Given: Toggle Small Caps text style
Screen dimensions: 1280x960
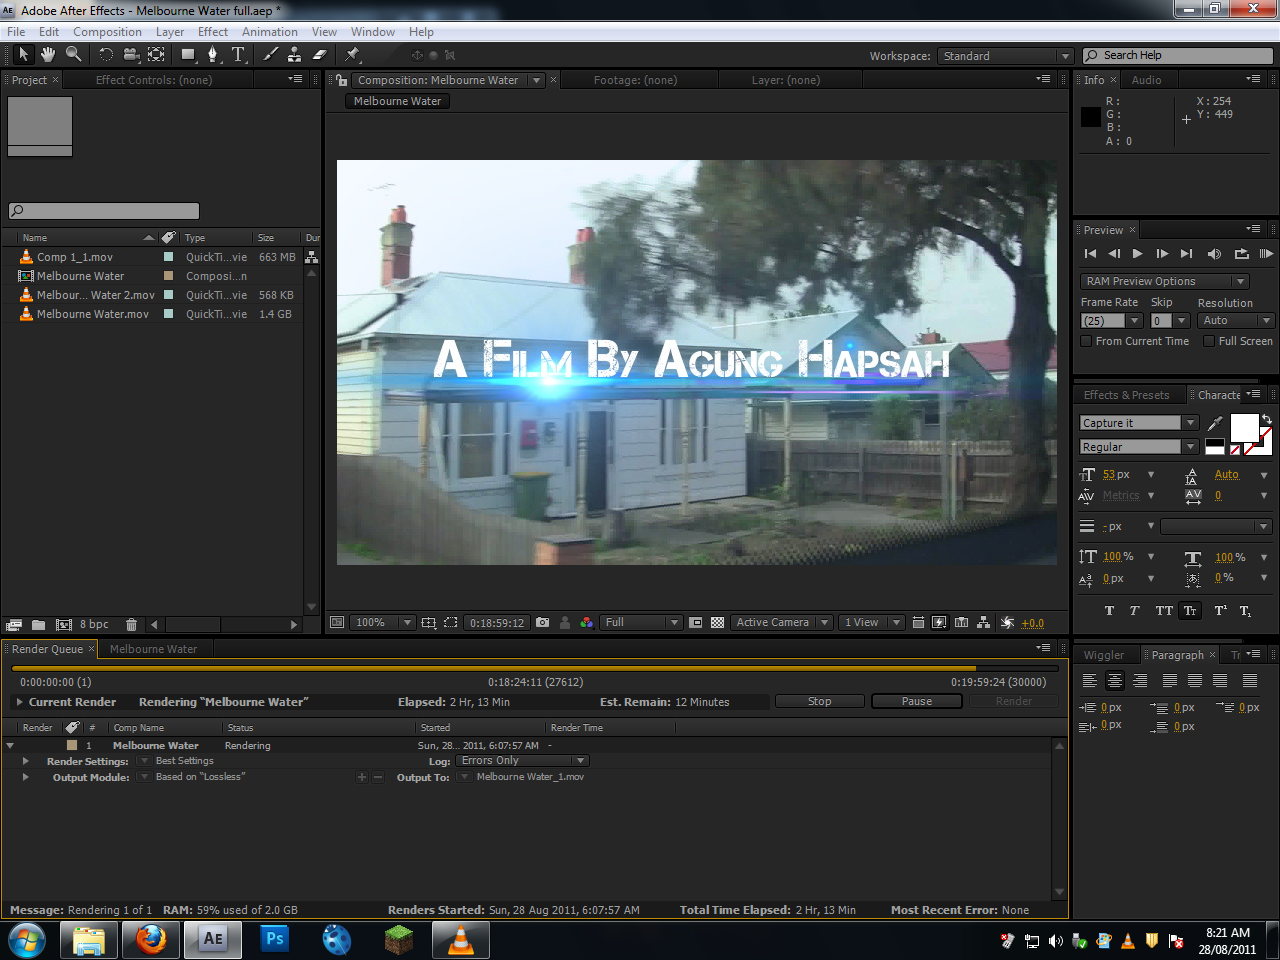Looking at the screenshot, I should (1190, 611).
